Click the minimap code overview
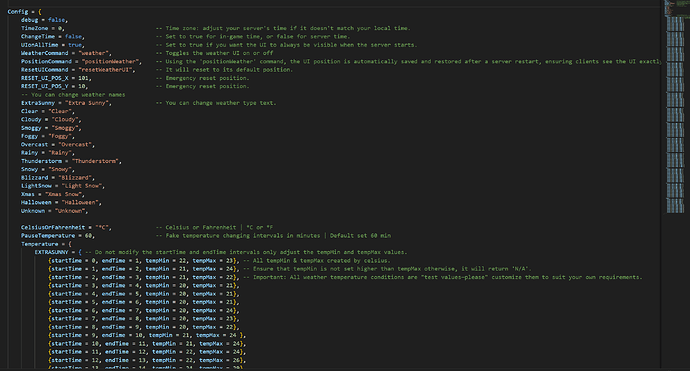Image resolution: width=690 pixels, height=371 pixels. [x=675, y=107]
